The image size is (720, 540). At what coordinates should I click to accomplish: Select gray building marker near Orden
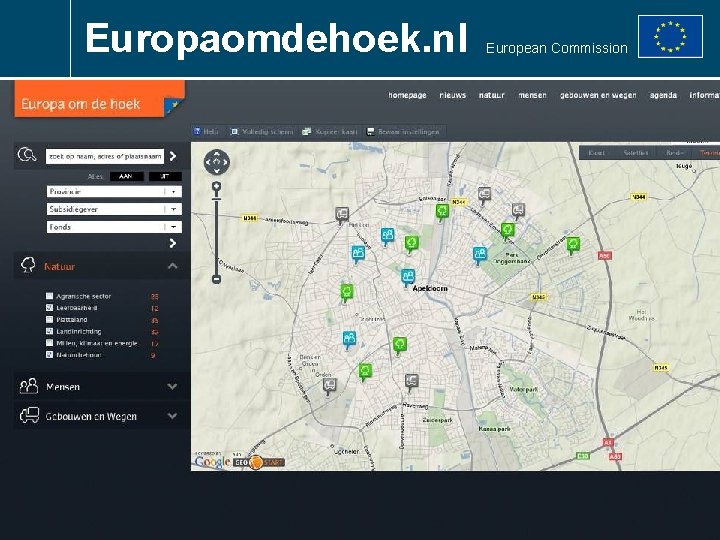coord(329,386)
